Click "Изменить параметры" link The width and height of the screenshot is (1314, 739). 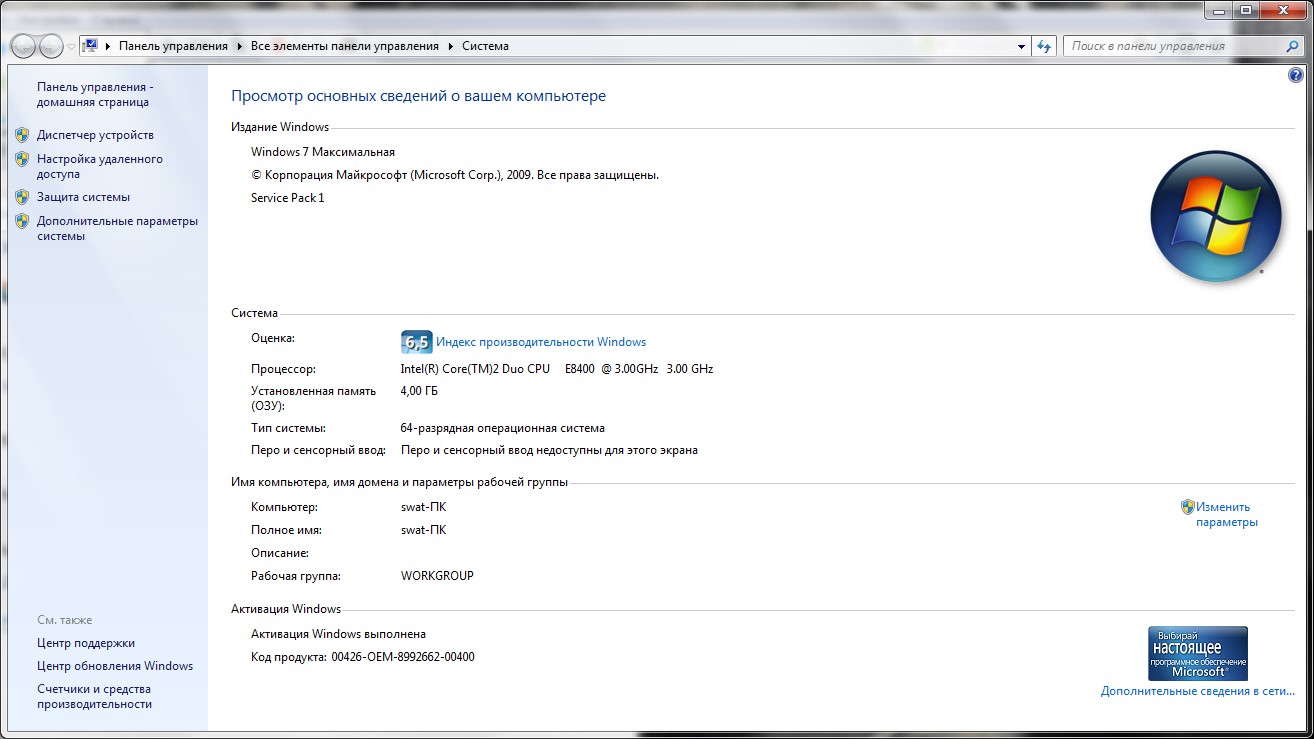(1226, 514)
